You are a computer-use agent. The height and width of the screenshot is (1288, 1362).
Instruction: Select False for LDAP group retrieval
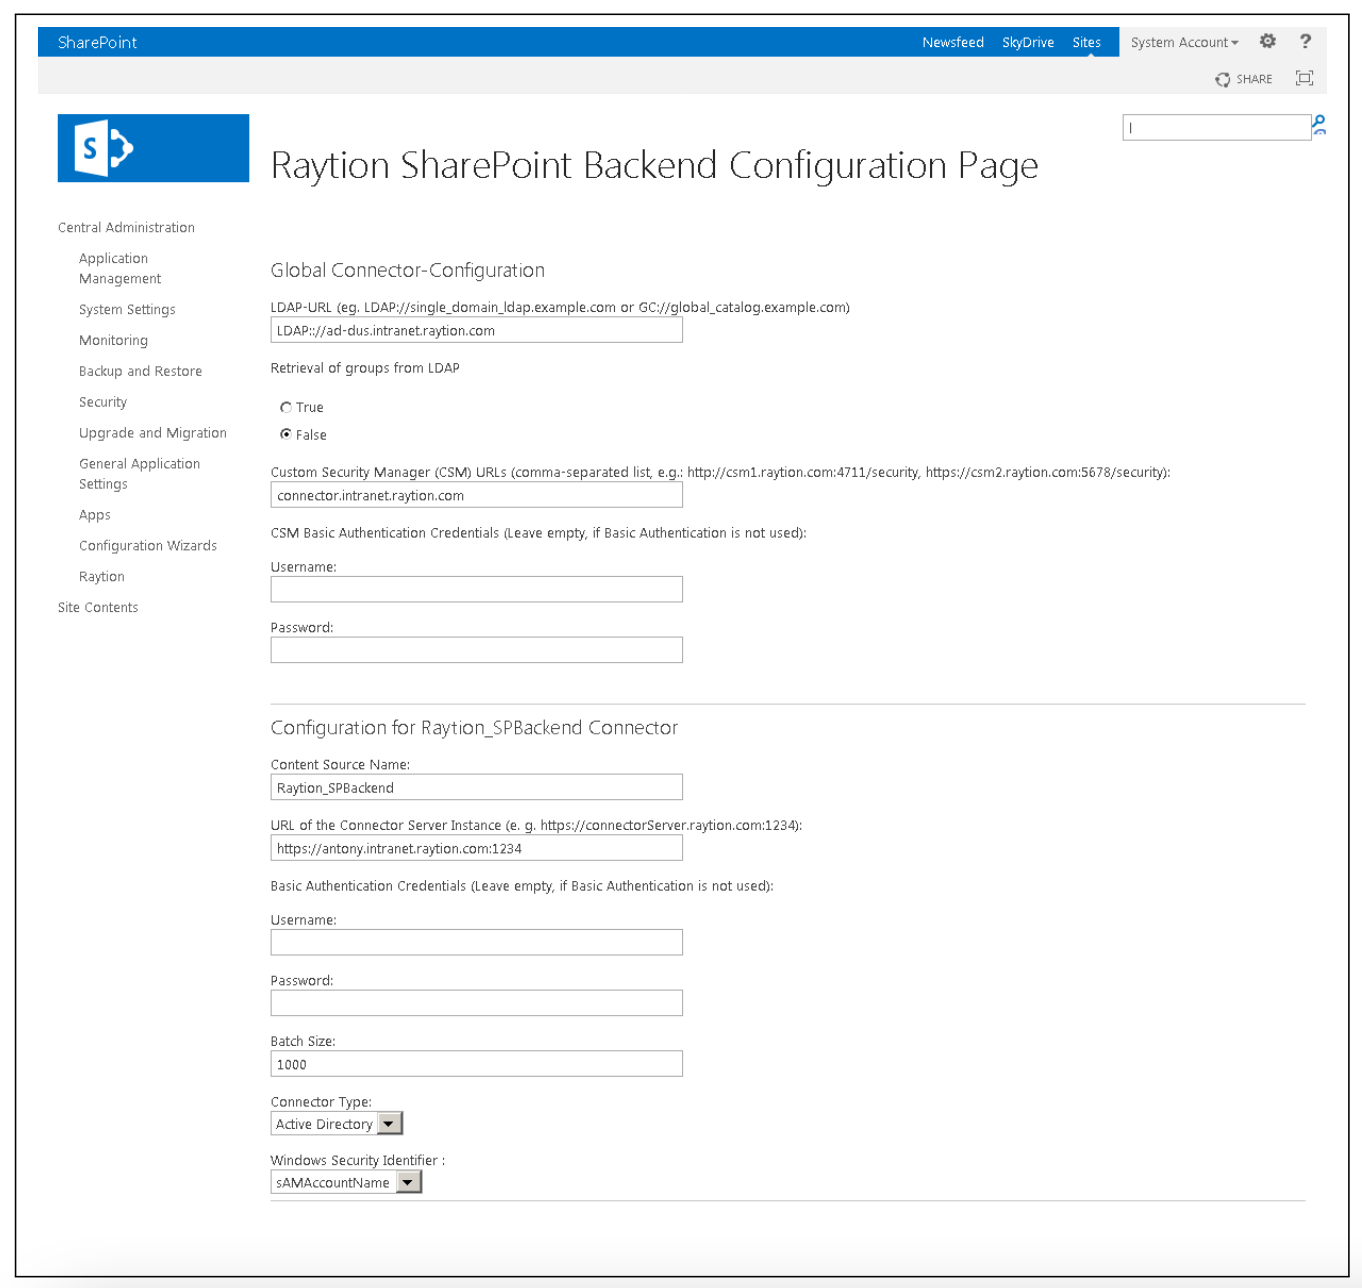click(x=286, y=434)
